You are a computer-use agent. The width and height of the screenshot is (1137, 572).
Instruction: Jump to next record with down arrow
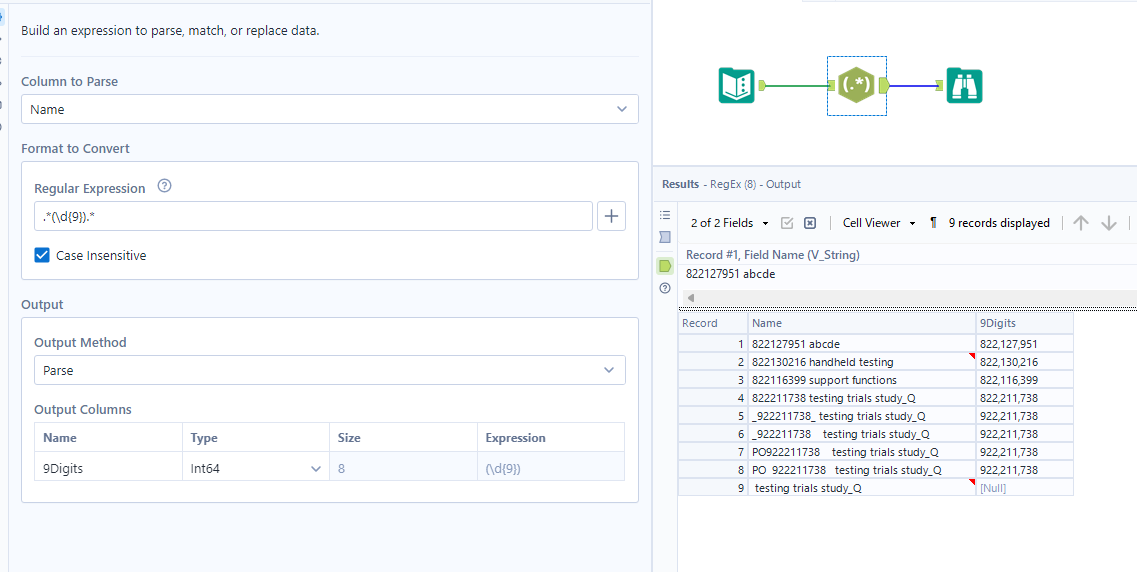tap(1108, 223)
